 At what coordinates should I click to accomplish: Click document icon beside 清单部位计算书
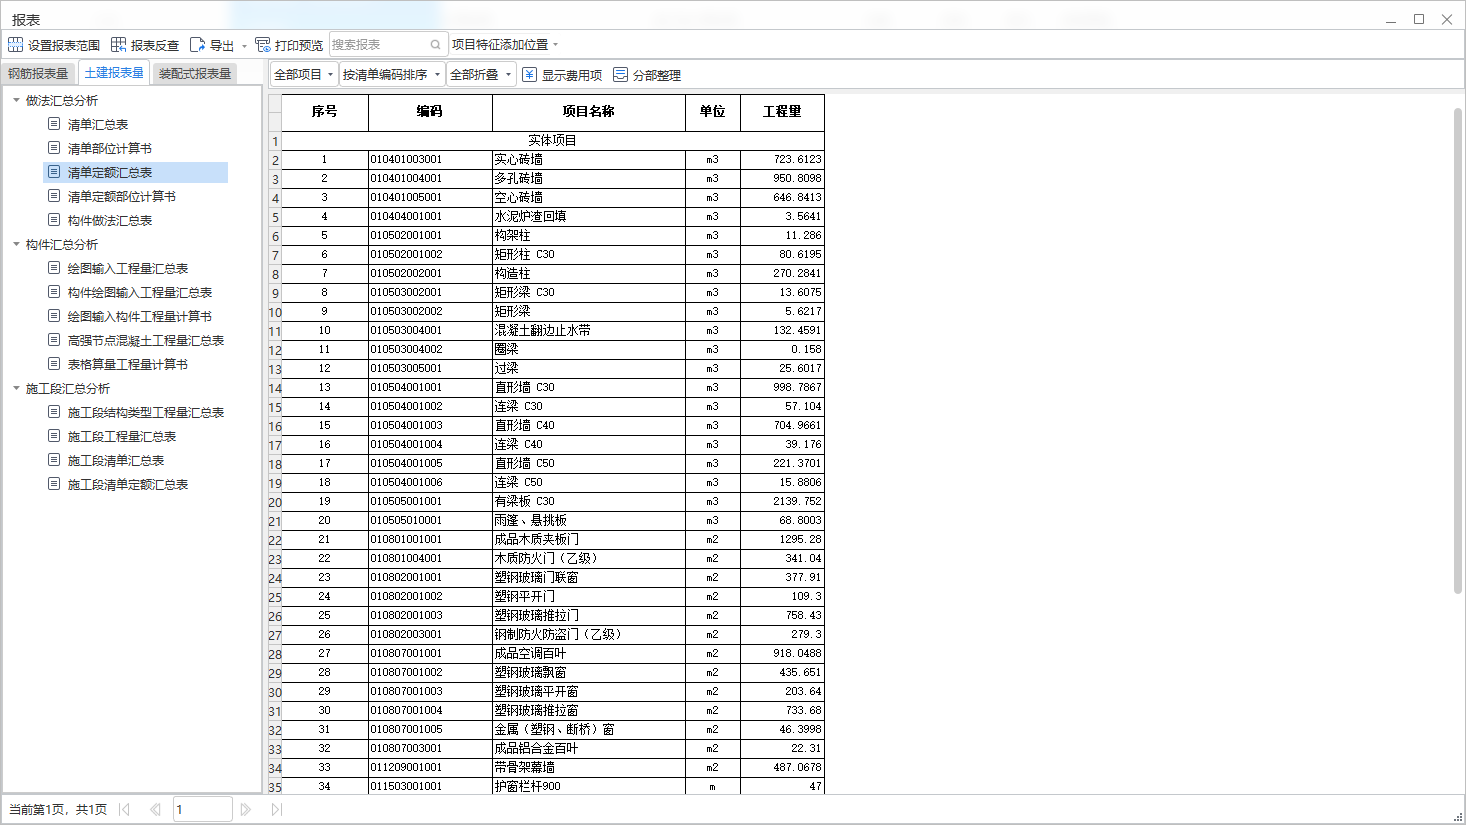coord(54,148)
